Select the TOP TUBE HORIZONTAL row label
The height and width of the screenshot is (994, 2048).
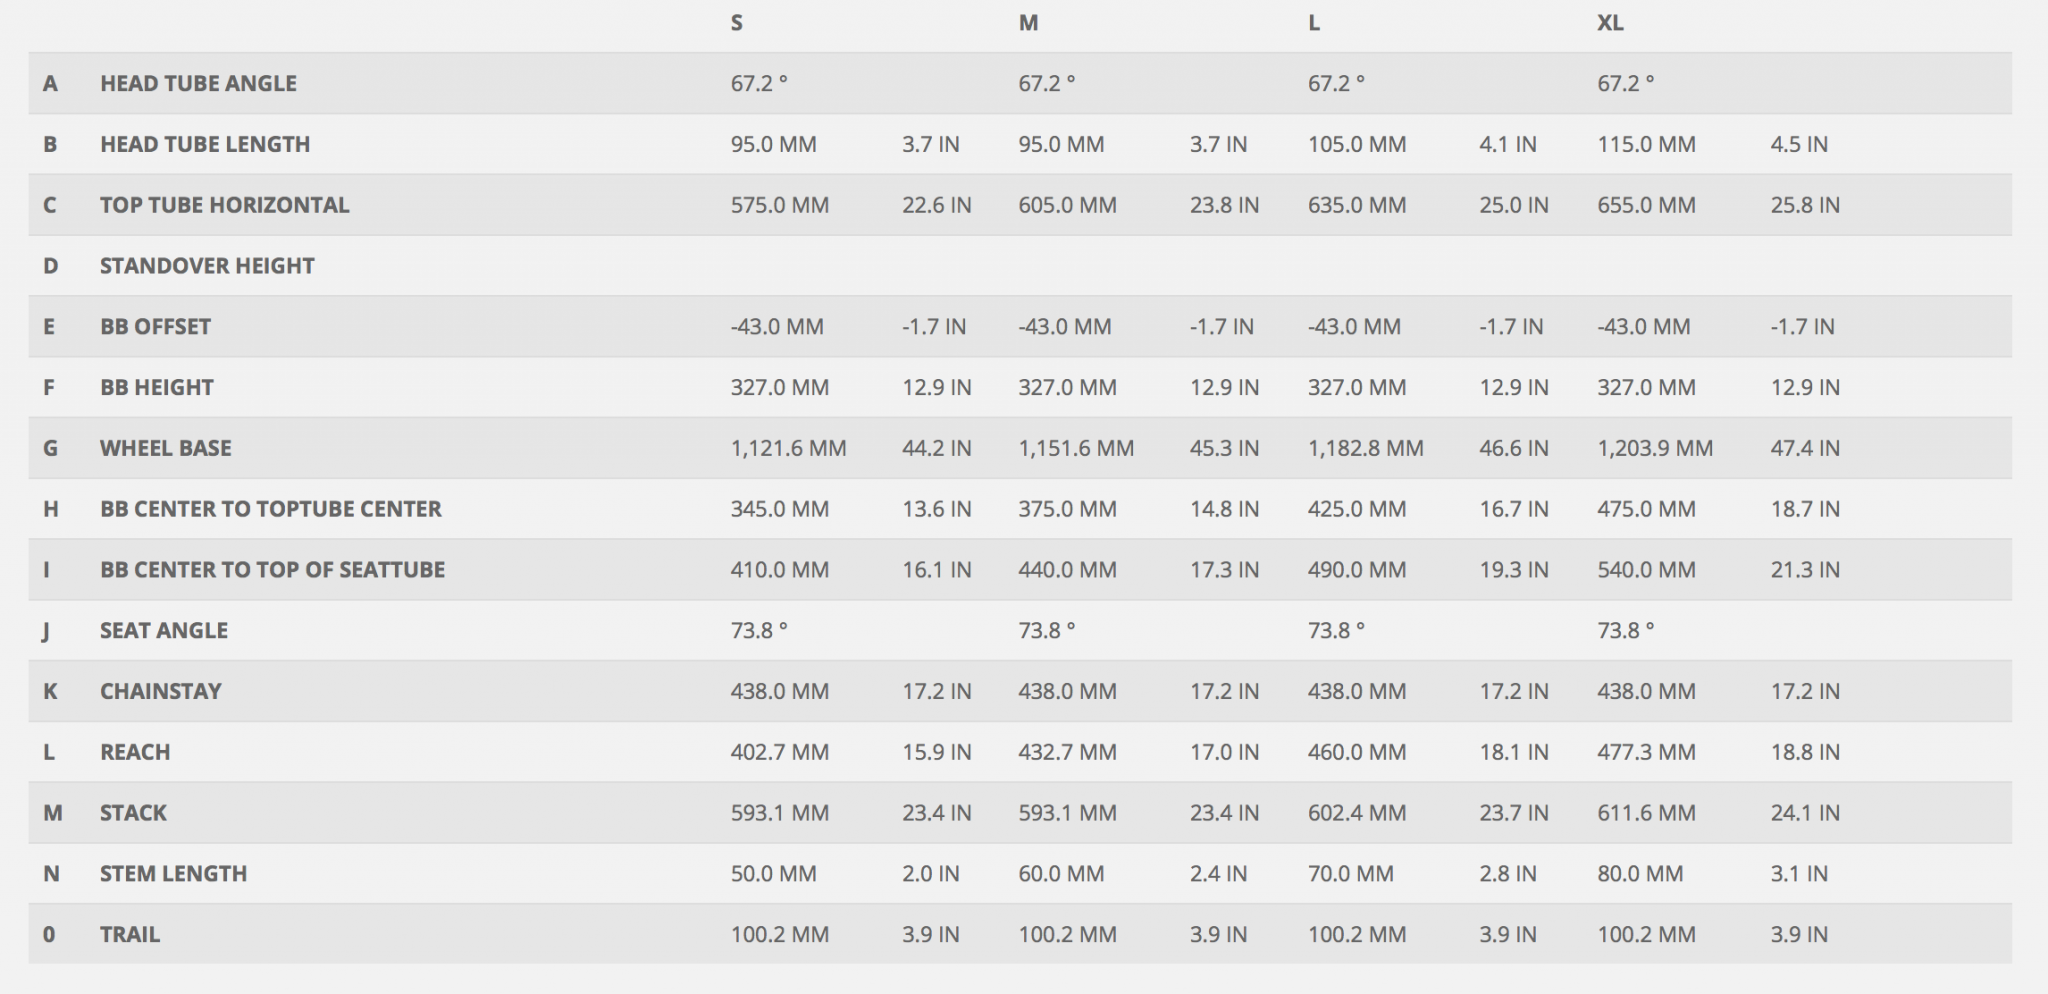pos(224,205)
